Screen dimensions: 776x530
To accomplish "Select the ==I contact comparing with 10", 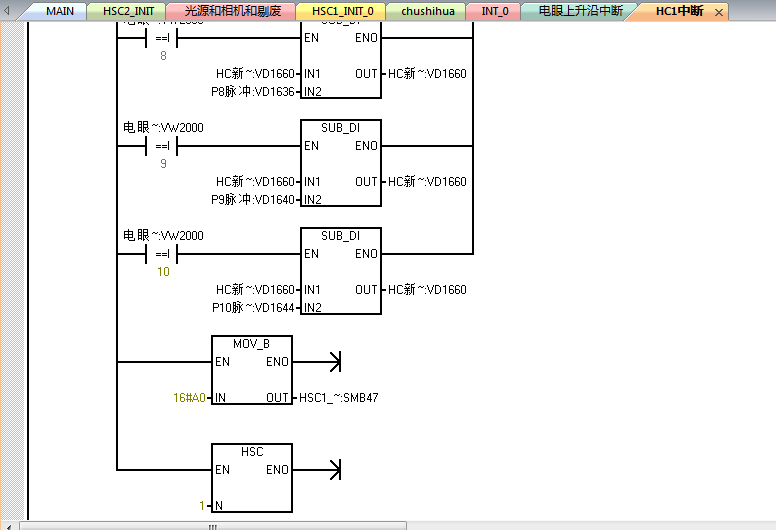I will tap(162, 254).
